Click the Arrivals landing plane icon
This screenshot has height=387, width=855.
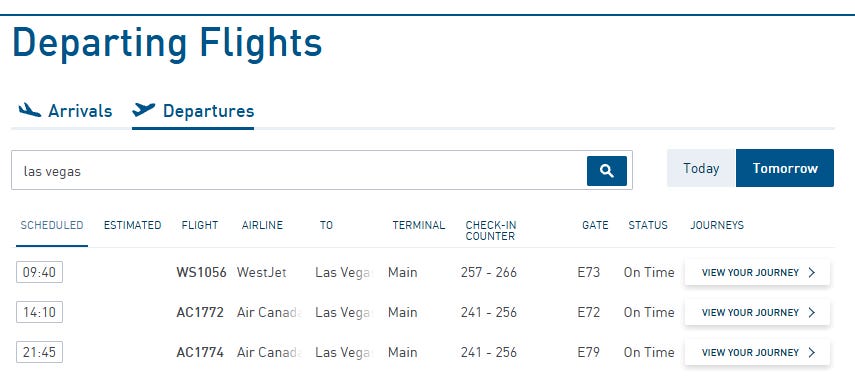[x=29, y=110]
